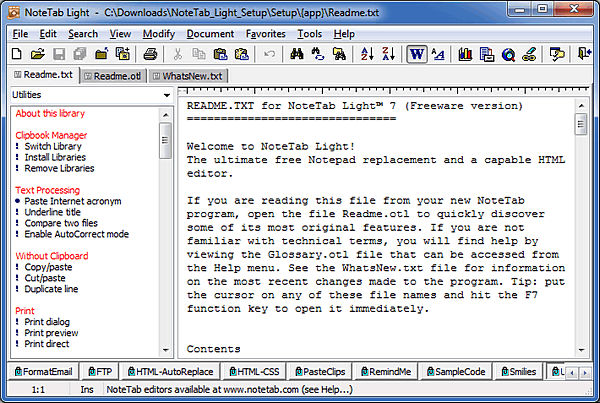
Task: Switch to the Readme.otl tab
Action: pyautogui.click(x=113, y=76)
